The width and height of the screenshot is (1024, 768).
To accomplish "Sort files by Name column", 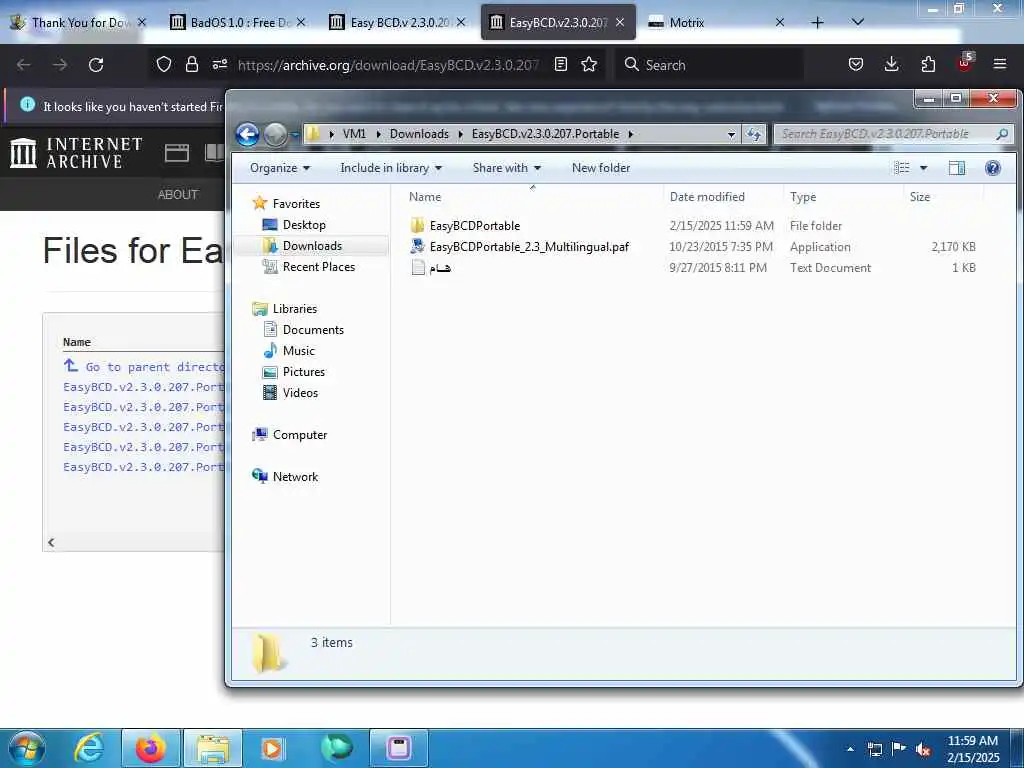I will pyautogui.click(x=424, y=197).
